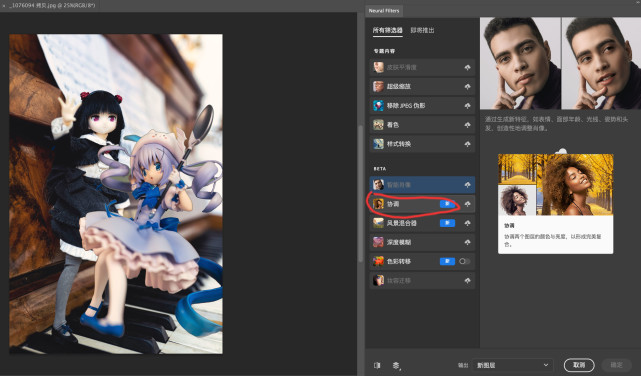
Task: Select the 样式转换 filter label
Action: coord(399,144)
